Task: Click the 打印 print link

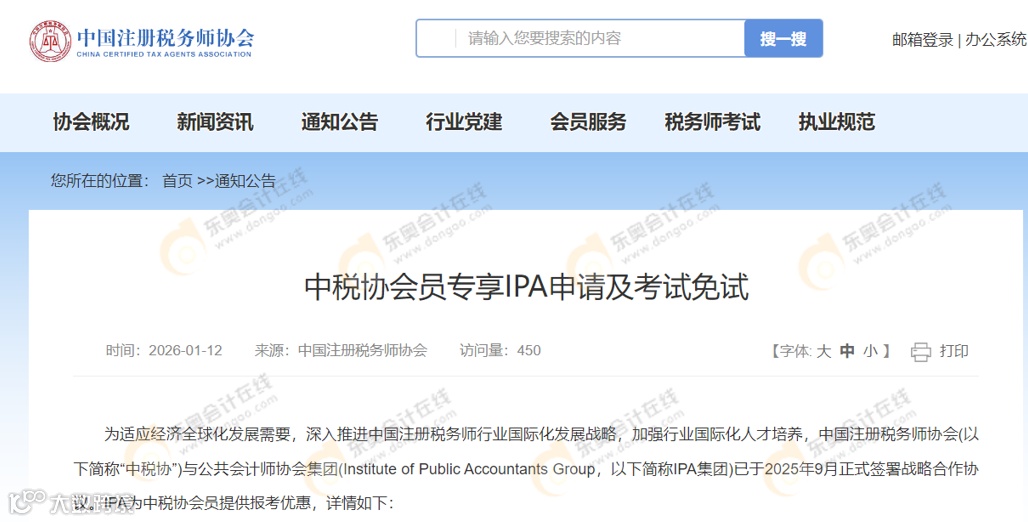Action: (x=954, y=351)
